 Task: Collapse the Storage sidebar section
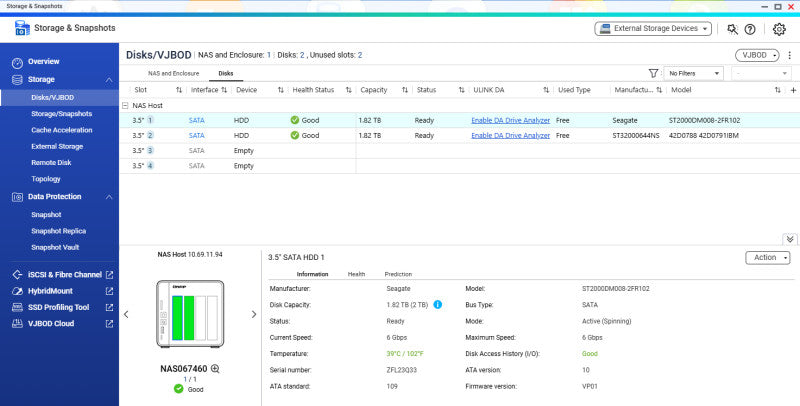tap(109, 80)
